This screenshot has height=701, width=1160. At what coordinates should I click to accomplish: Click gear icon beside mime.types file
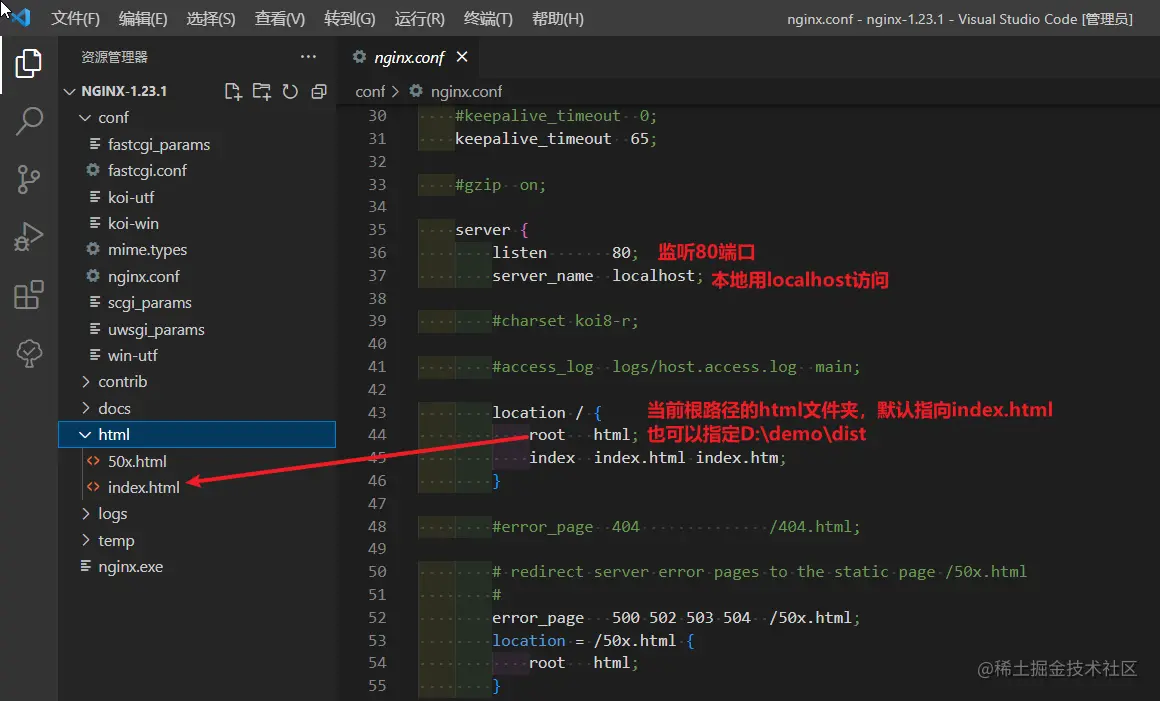pos(92,249)
